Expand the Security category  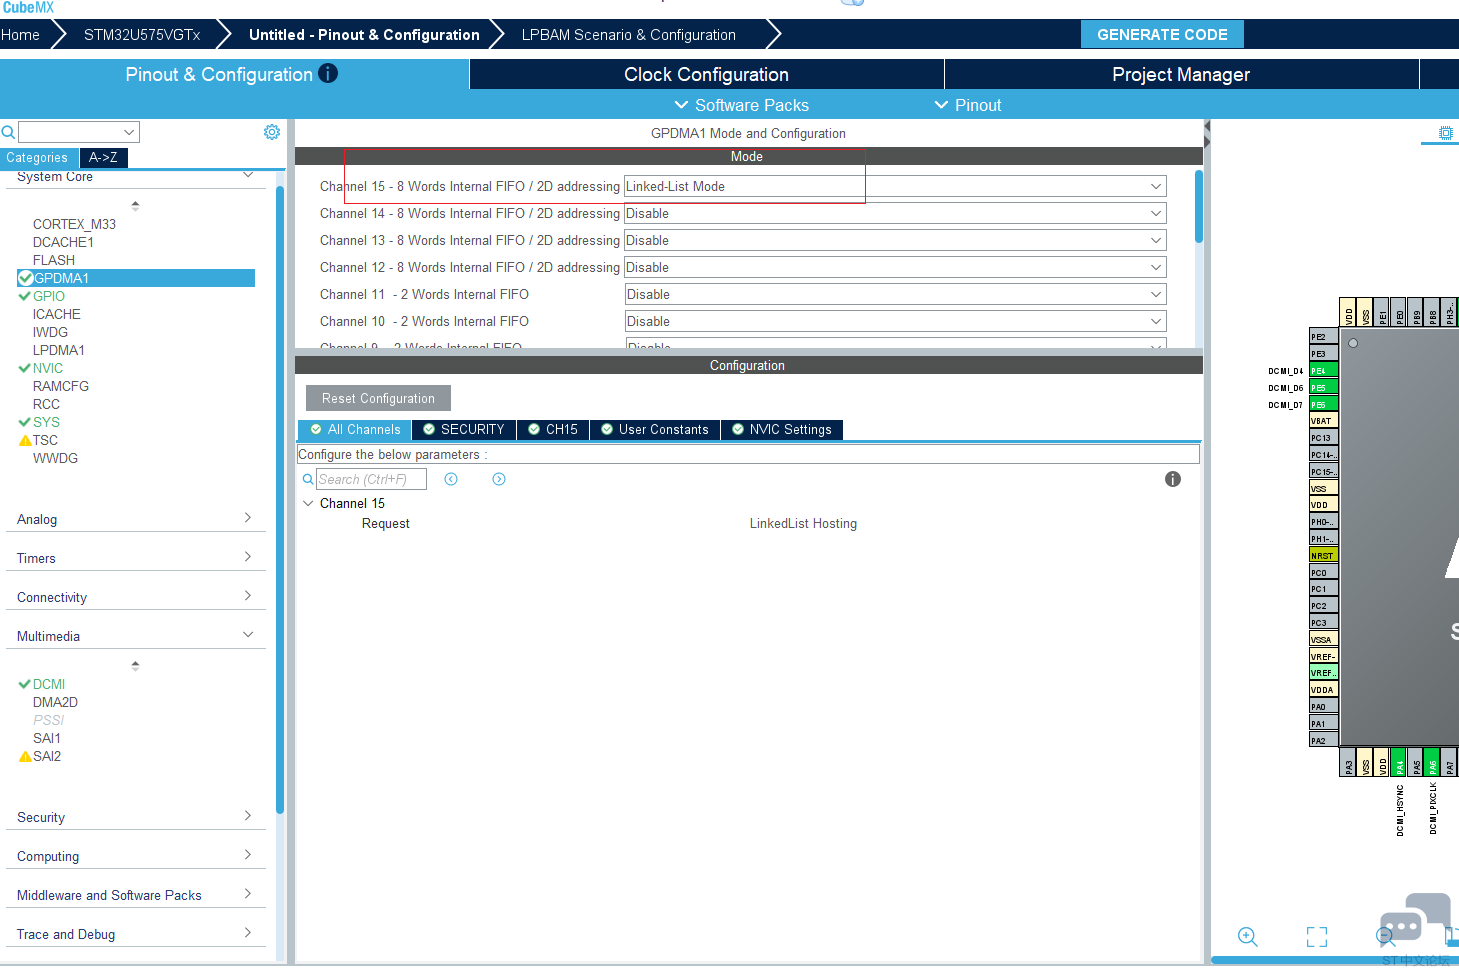pyautogui.click(x=248, y=816)
